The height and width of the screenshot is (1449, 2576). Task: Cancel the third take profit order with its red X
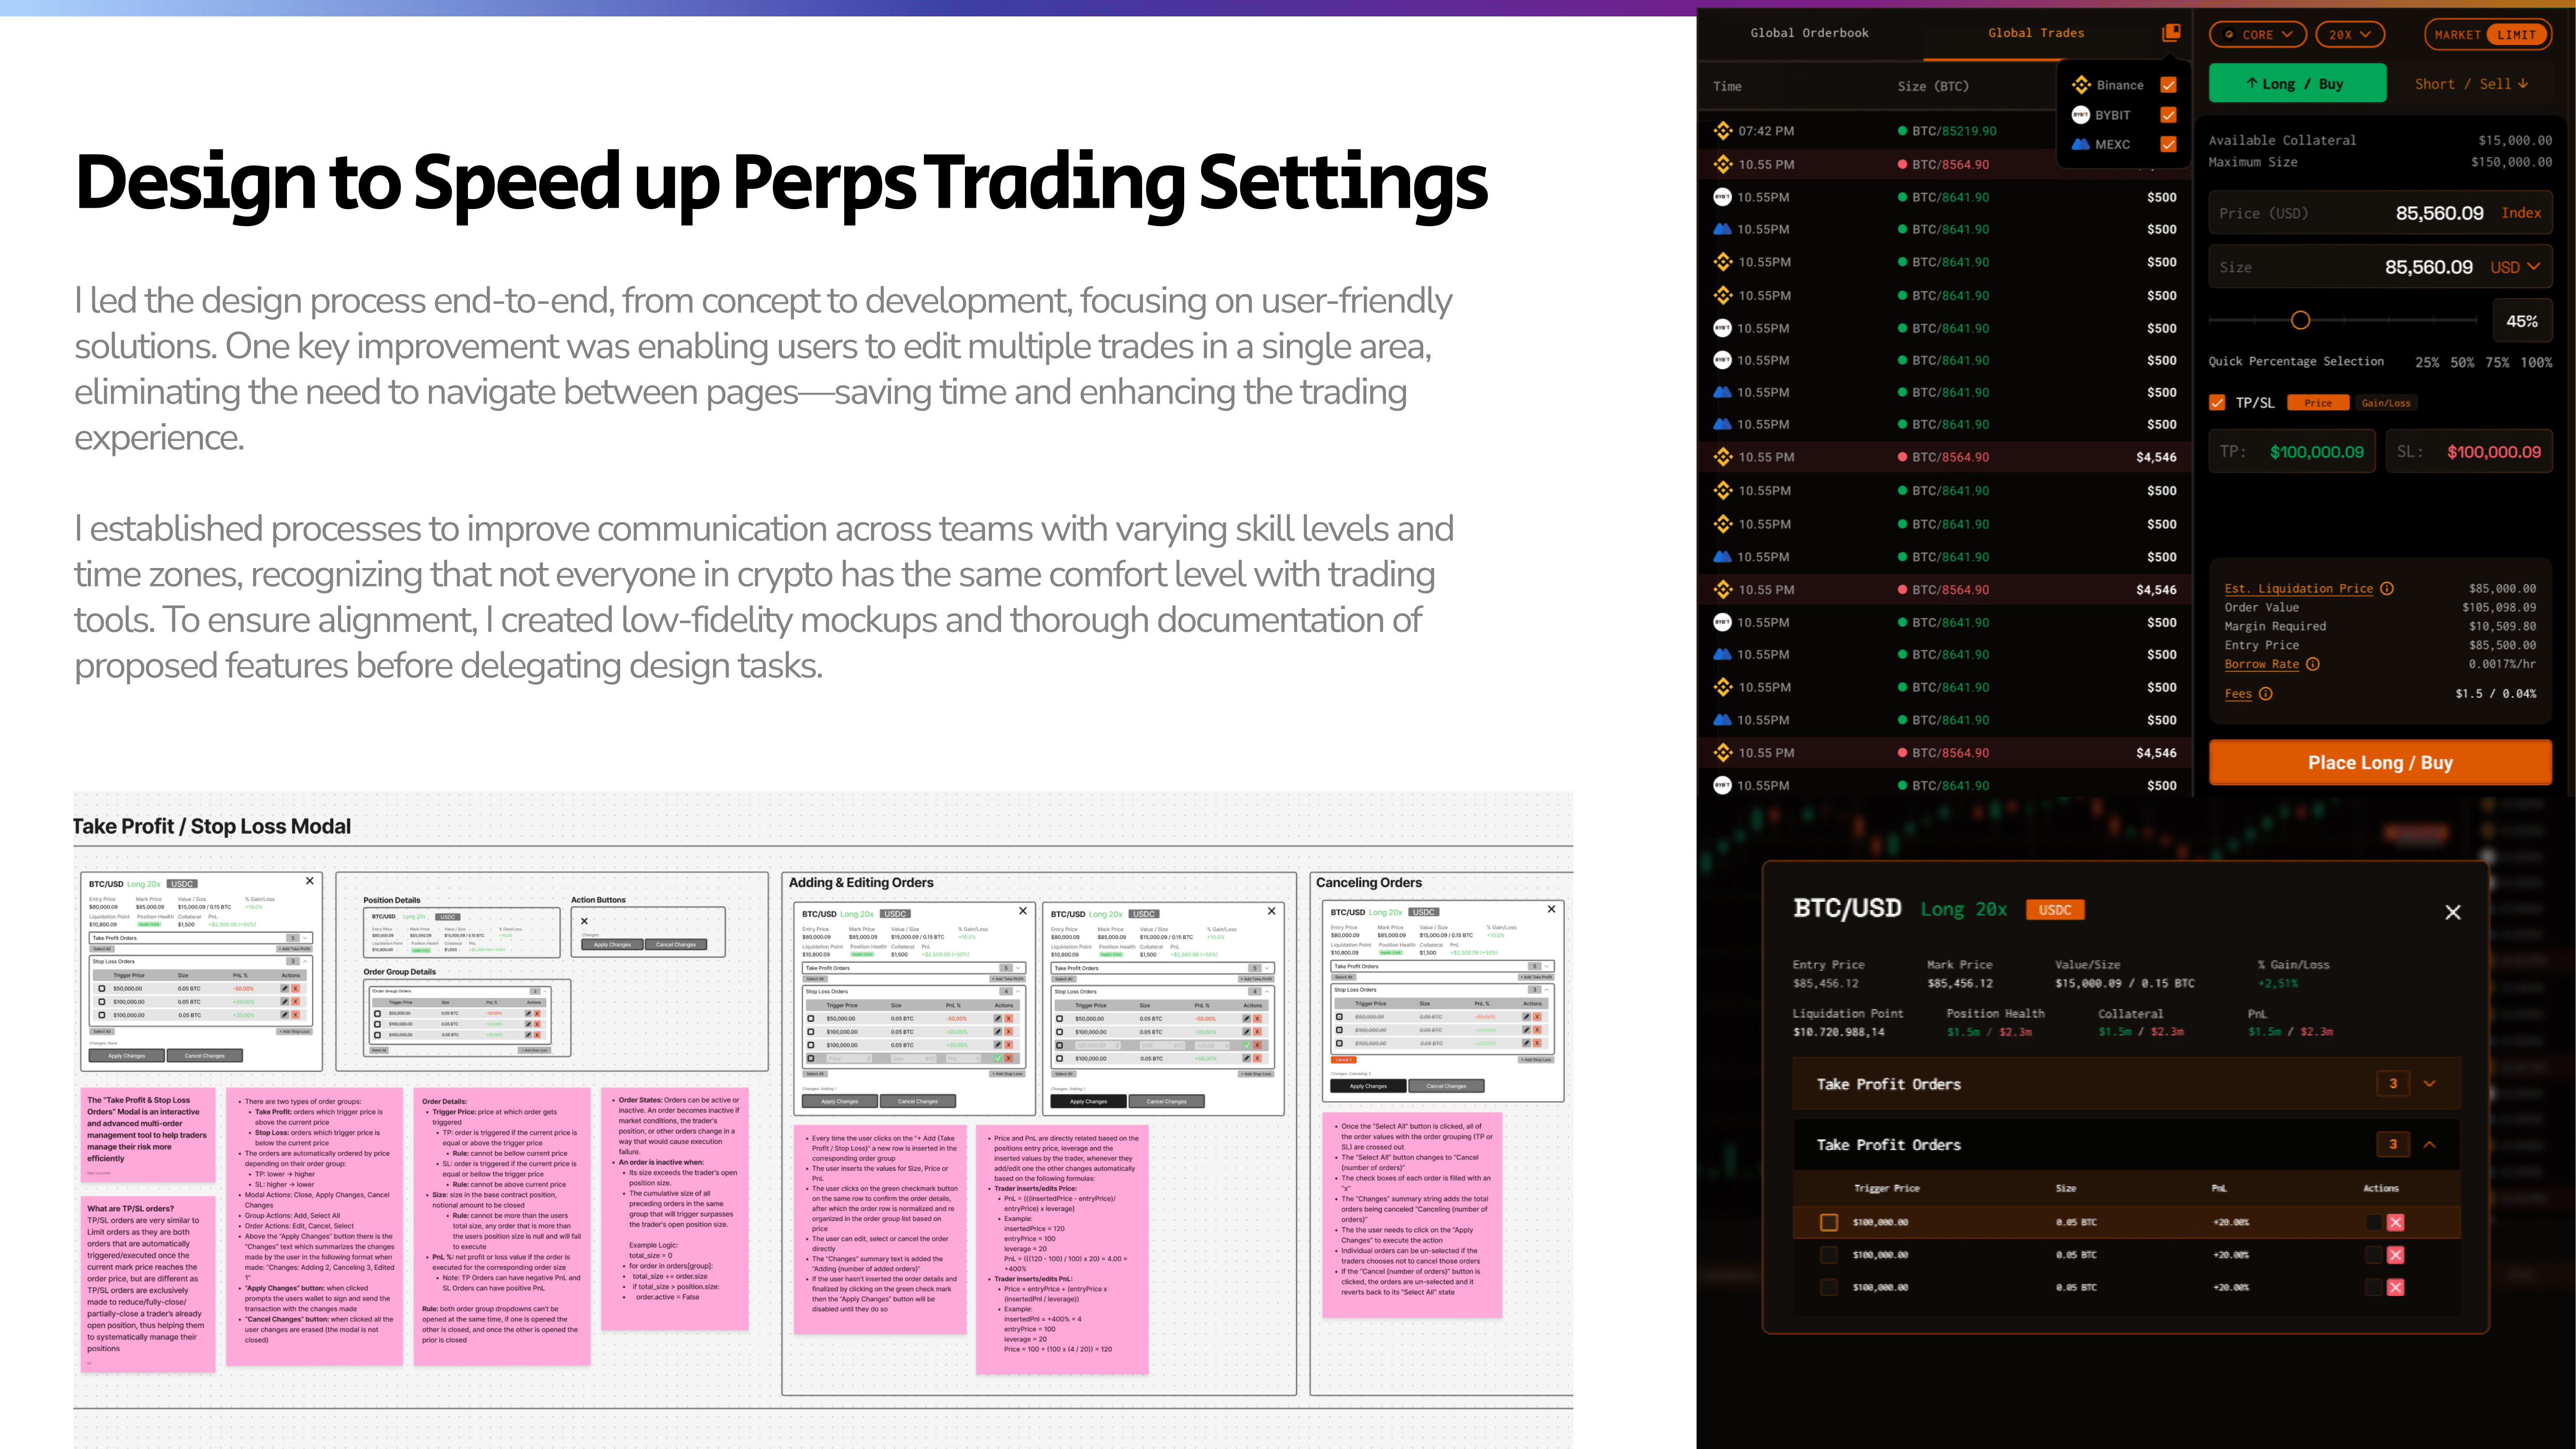[2395, 1287]
